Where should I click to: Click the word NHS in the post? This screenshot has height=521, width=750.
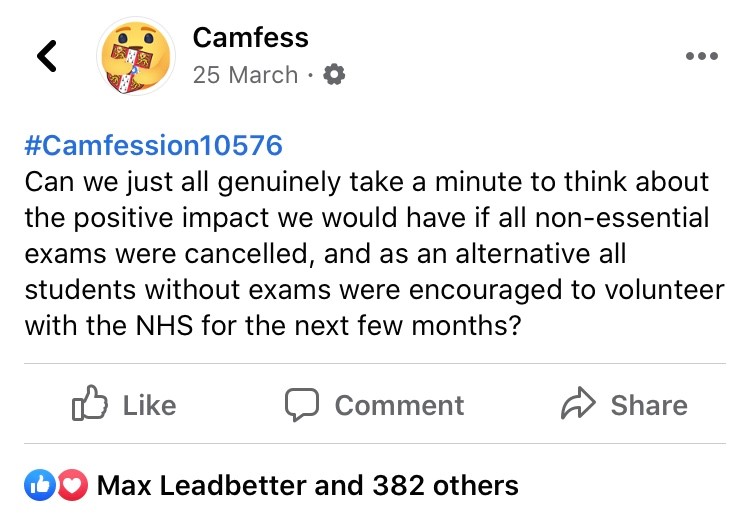pyautogui.click(x=165, y=326)
